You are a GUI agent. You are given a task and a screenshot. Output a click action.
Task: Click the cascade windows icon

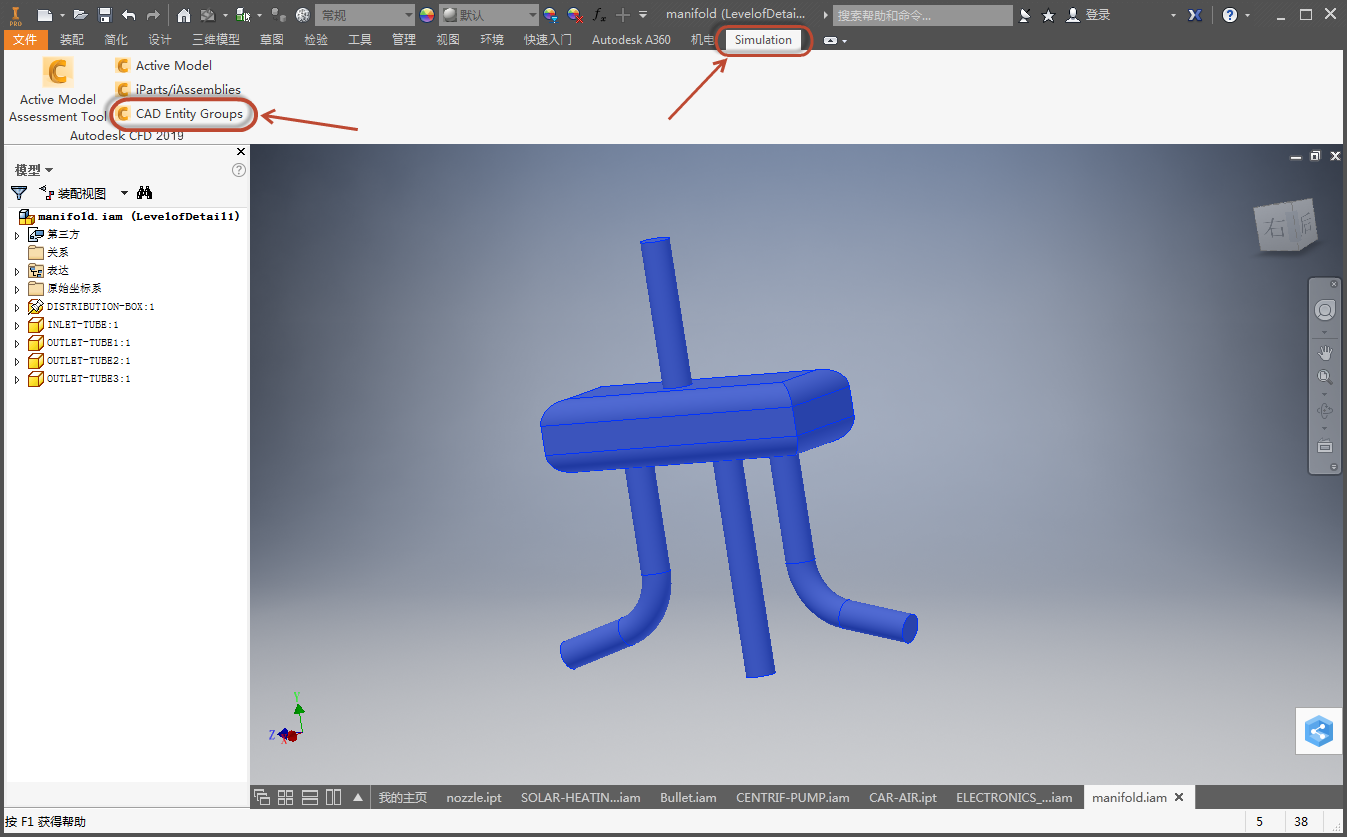click(x=262, y=797)
